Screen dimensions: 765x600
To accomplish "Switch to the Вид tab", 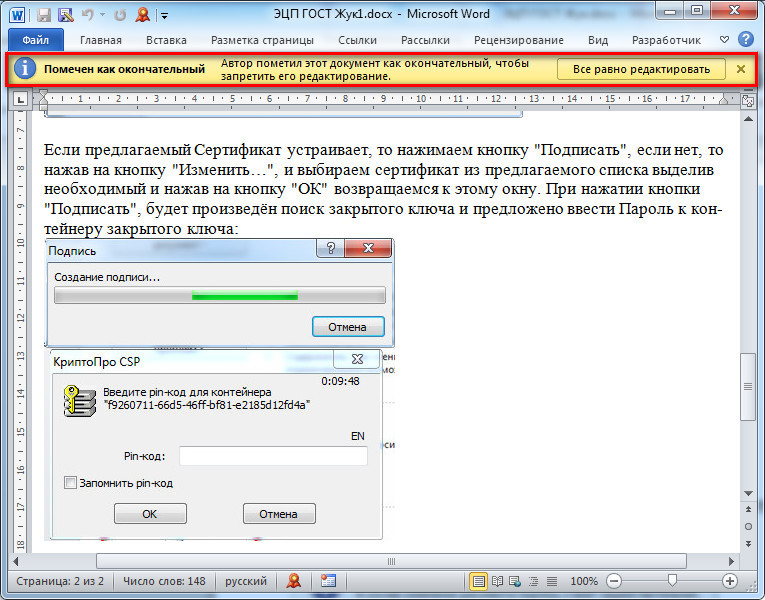I will [x=598, y=40].
